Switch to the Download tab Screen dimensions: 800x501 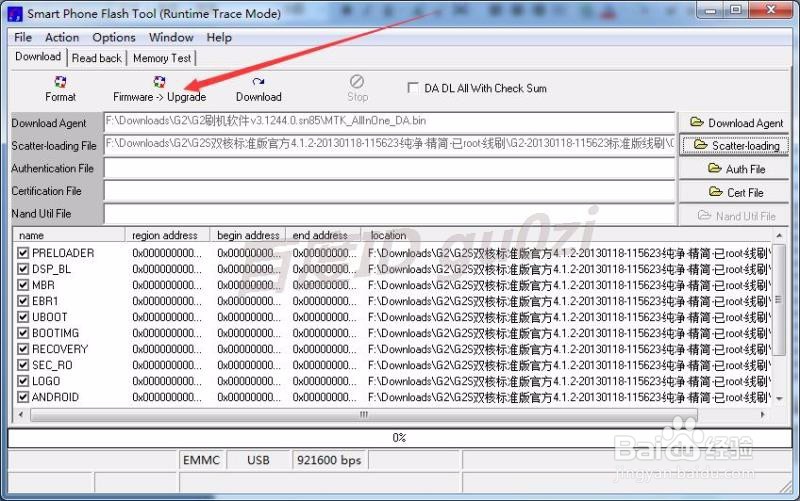[38, 57]
